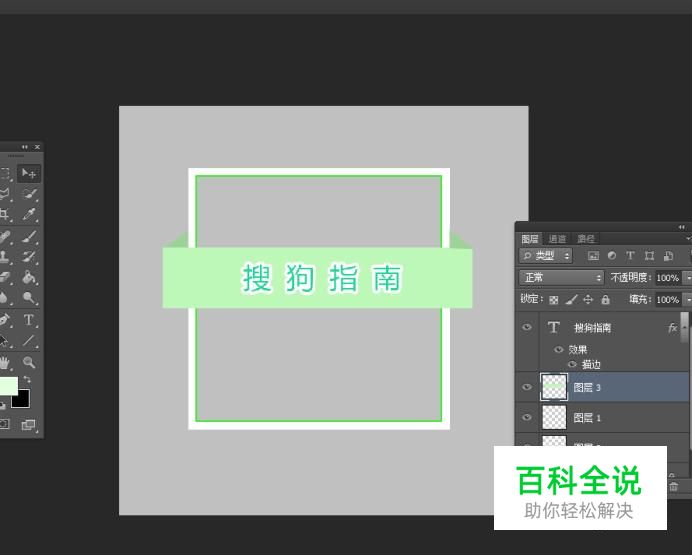Open the 不透明度 opacity slider arrow

click(688, 278)
